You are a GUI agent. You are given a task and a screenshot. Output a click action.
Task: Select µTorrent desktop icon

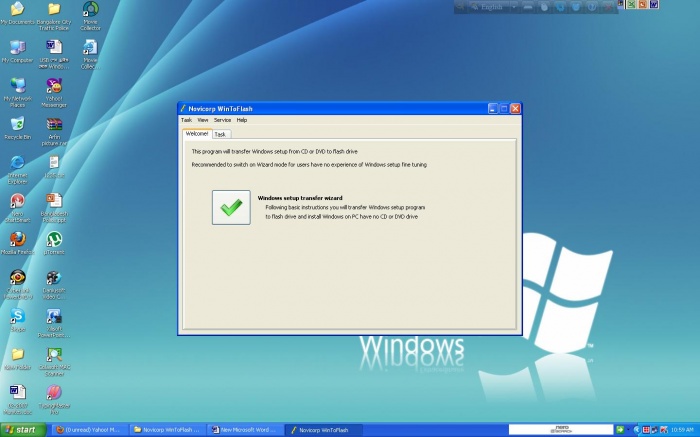tap(54, 243)
